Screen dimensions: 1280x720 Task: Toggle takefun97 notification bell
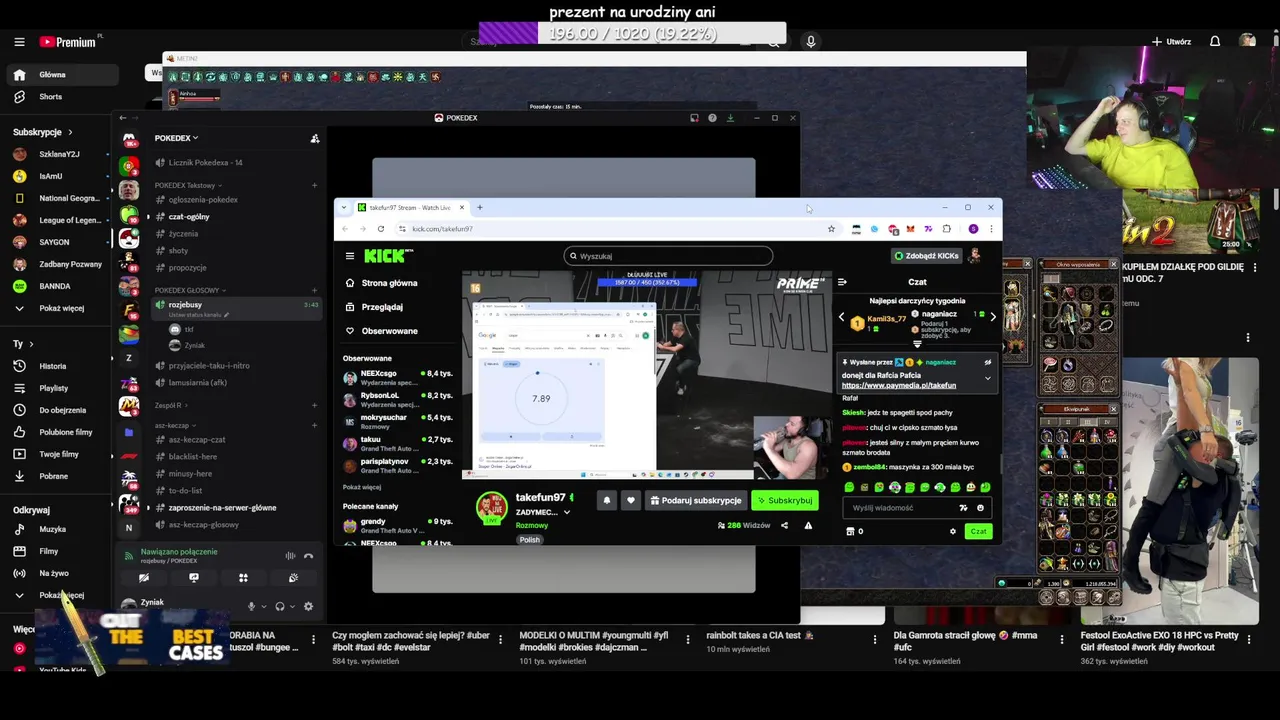606,500
